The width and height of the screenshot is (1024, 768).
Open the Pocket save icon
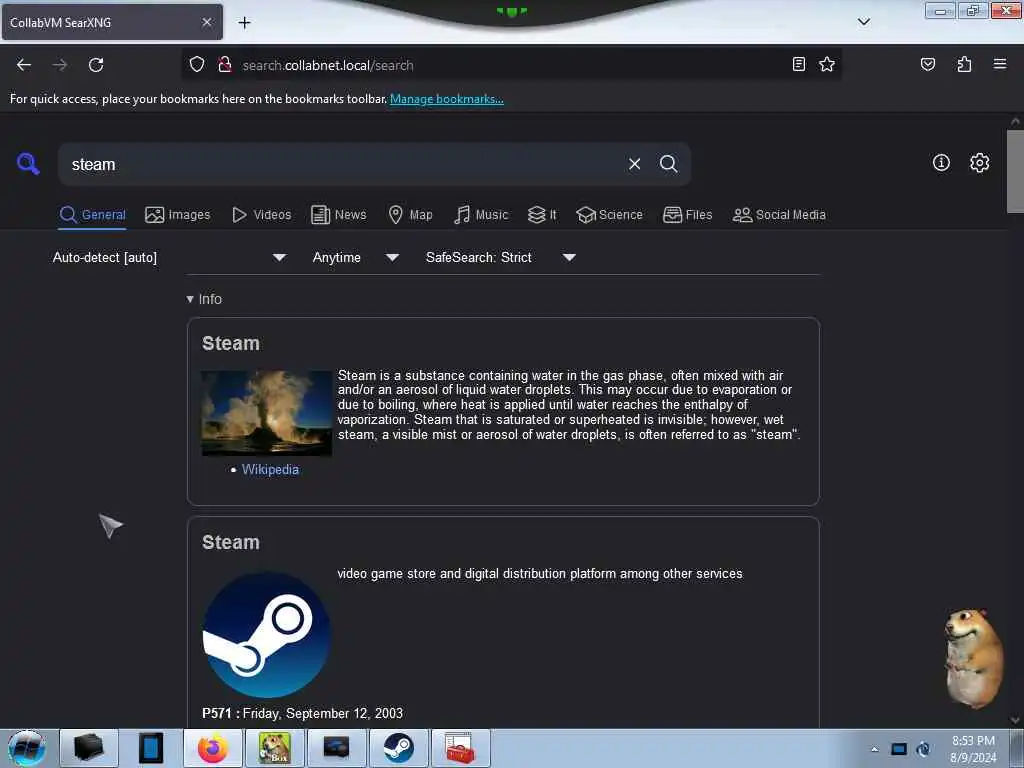tap(927, 64)
